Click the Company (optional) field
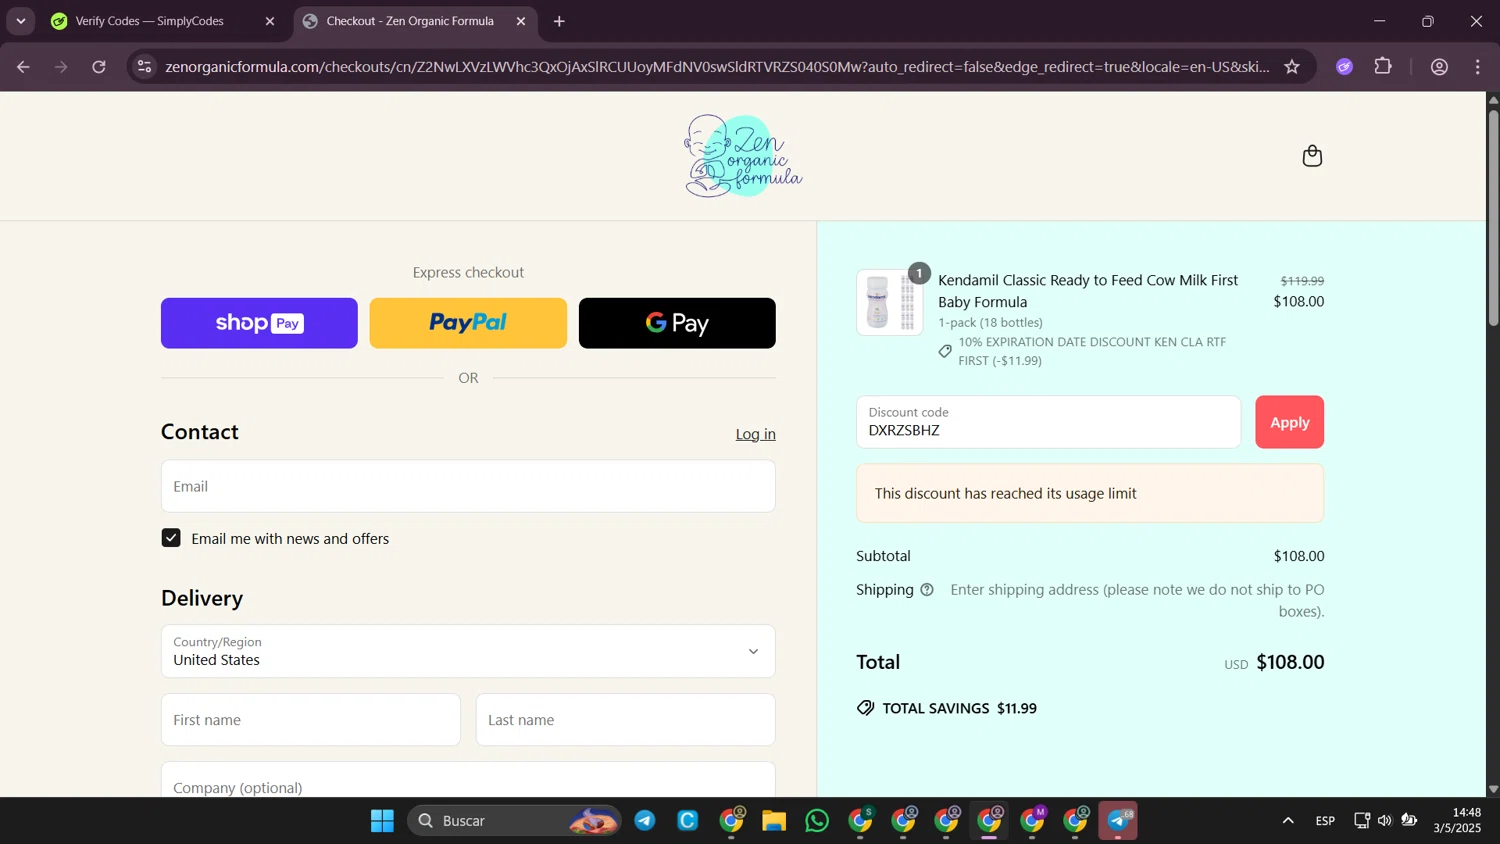 (468, 780)
